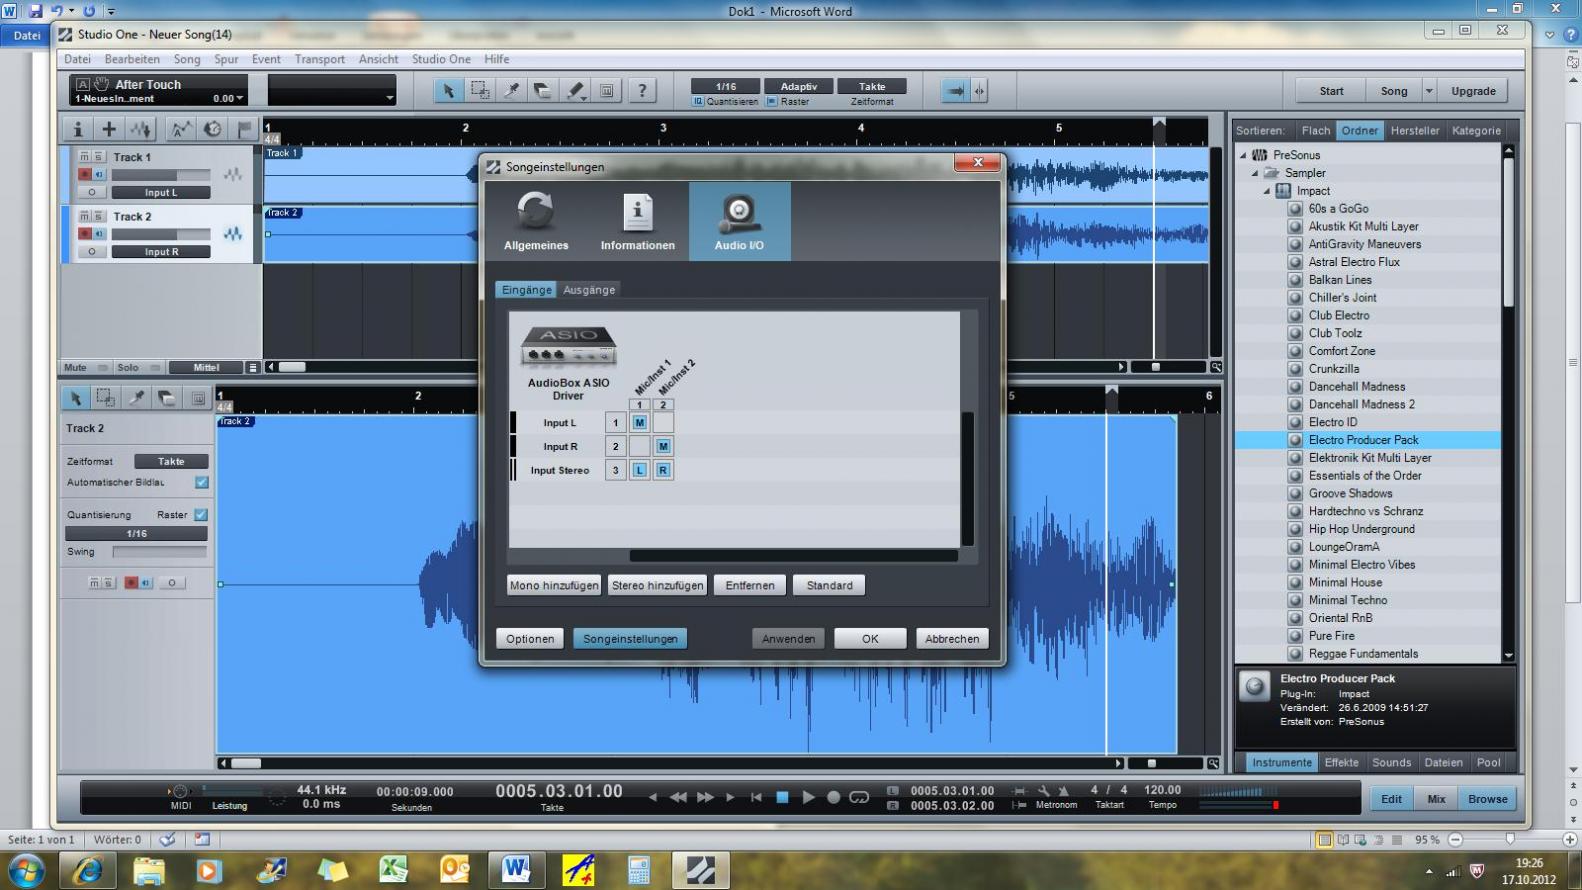1582x890 pixels.
Task: Collapse the PreSonus tree node
Action: 1243,155
